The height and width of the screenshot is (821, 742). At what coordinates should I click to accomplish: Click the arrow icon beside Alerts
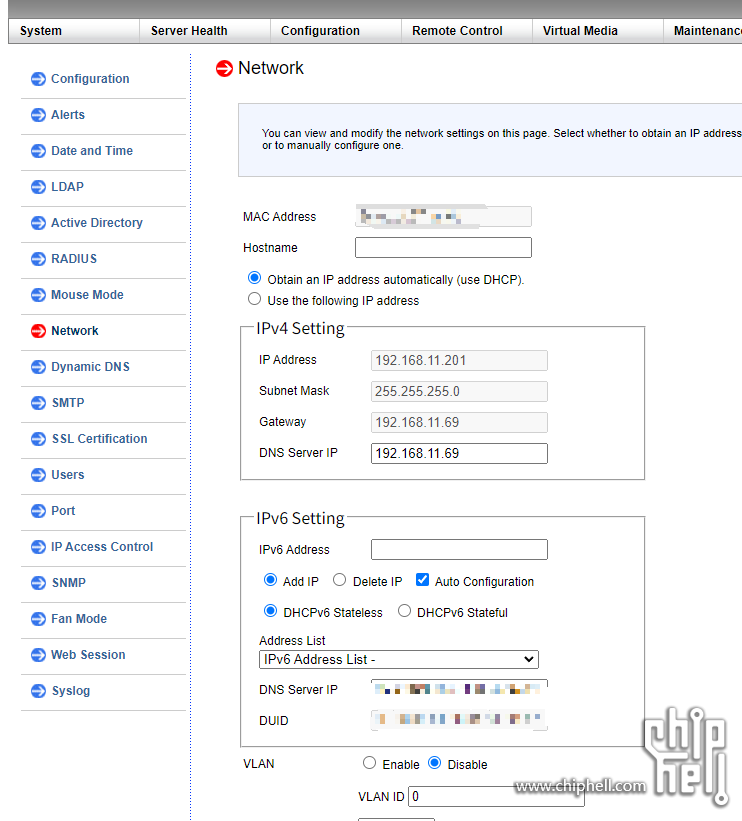[38, 115]
